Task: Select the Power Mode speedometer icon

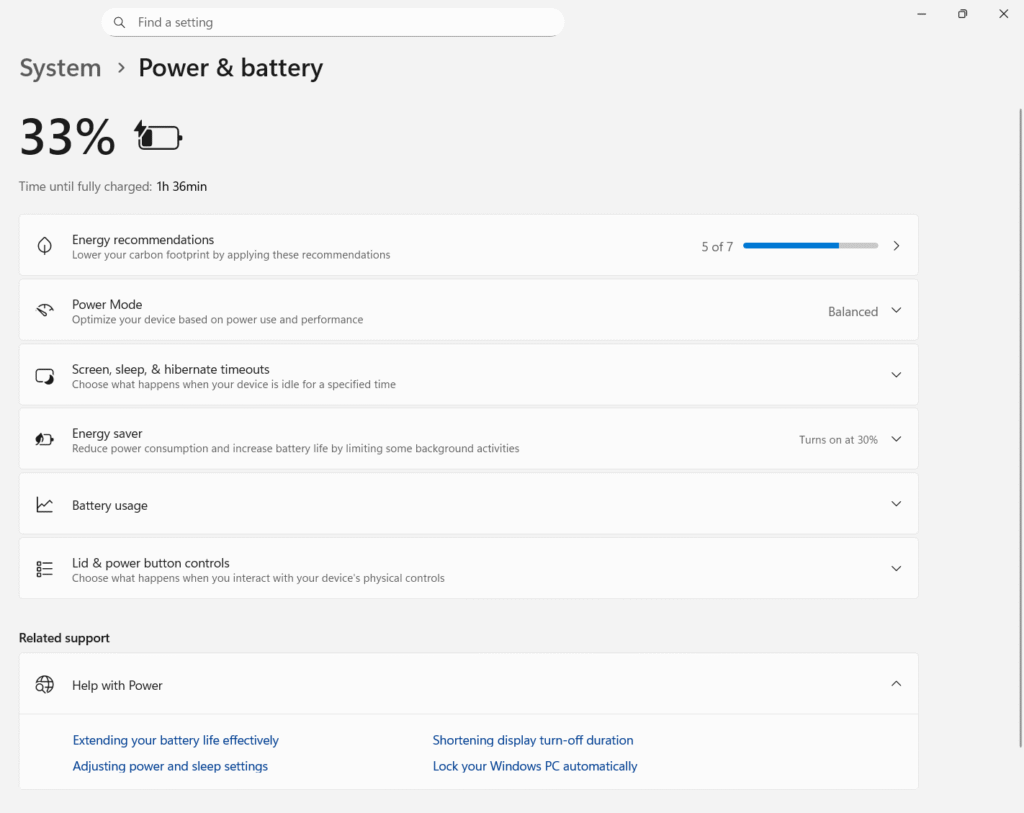Action: click(x=44, y=310)
